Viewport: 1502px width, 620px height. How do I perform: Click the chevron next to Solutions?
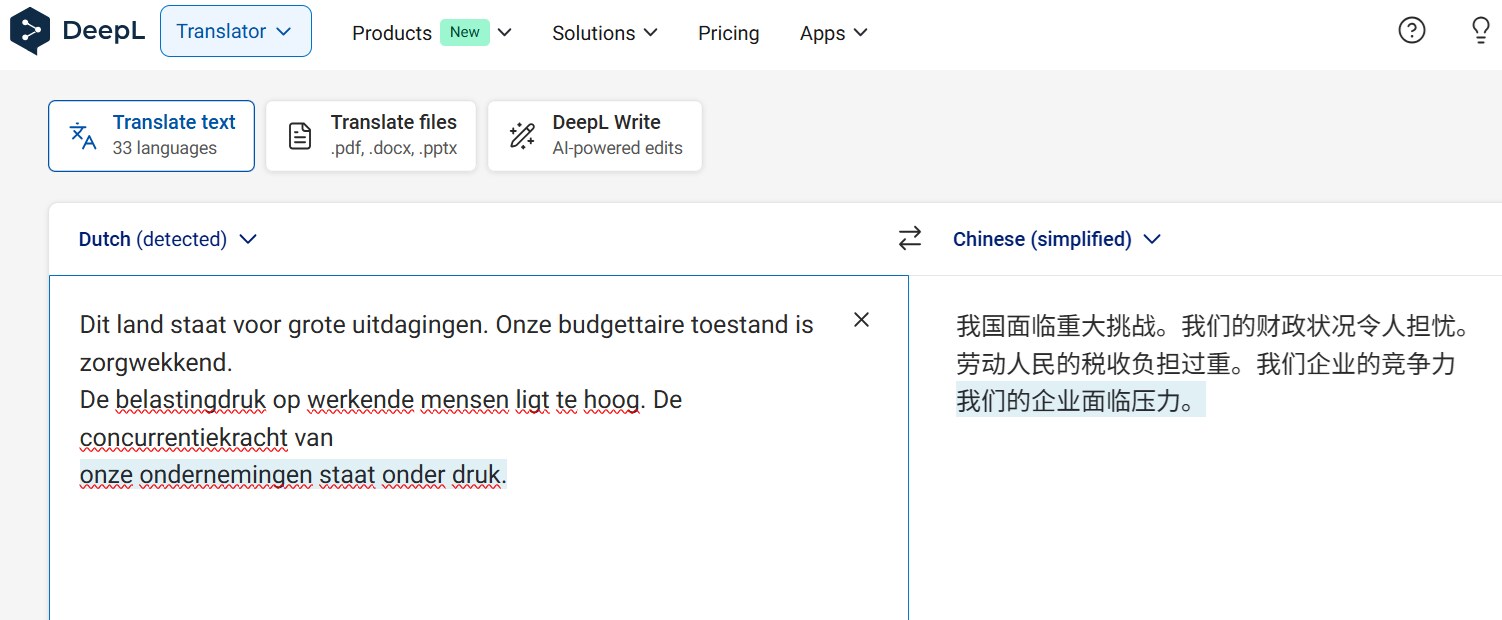click(651, 32)
